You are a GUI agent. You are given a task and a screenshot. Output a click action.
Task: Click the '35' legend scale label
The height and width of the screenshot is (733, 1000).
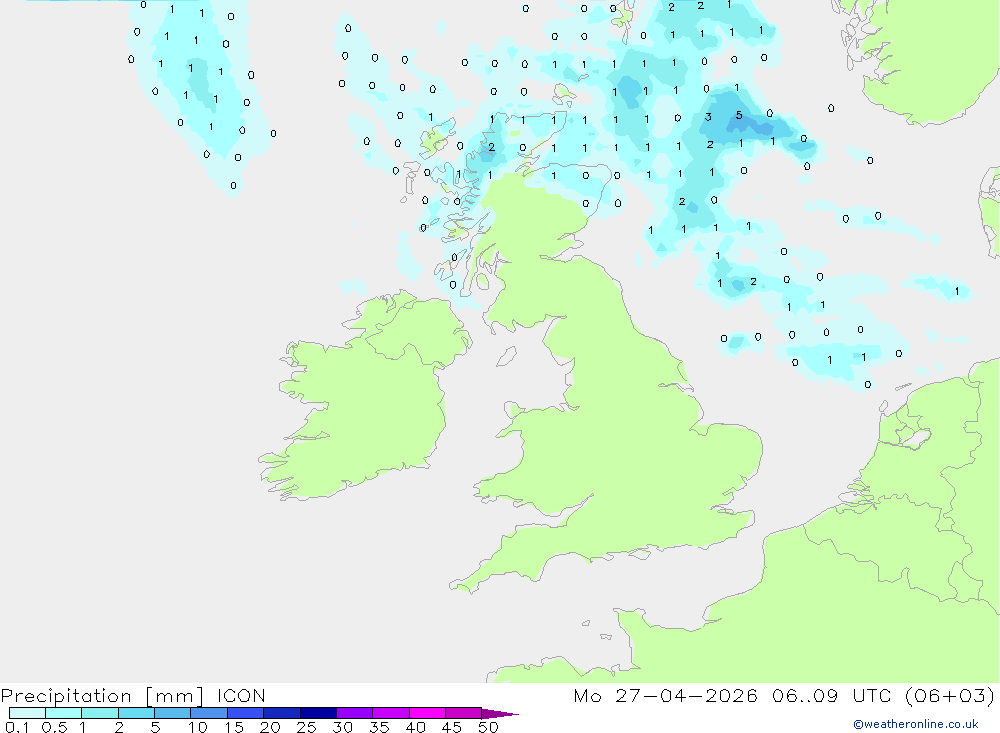click(379, 727)
